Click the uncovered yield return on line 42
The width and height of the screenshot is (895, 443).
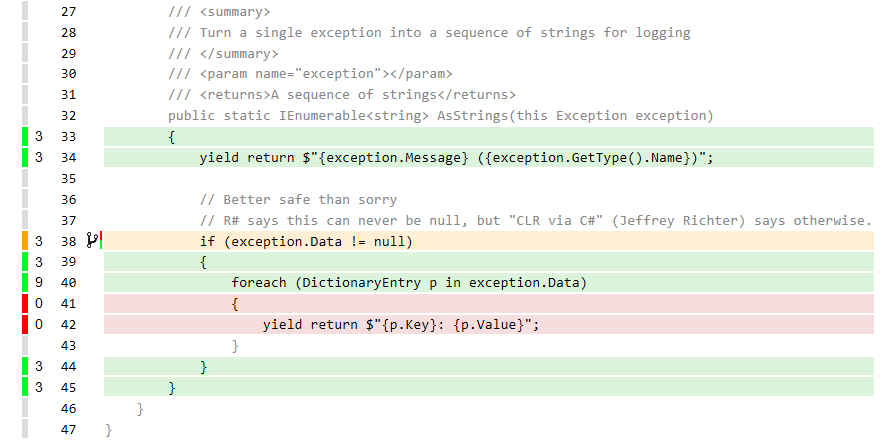coord(401,325)
